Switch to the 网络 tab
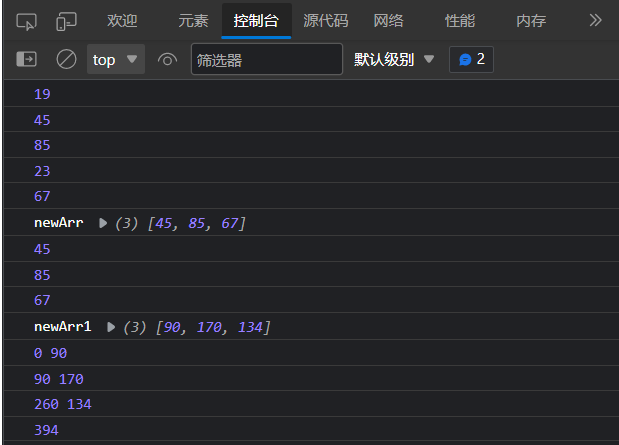This screenshot has height=445, width=619. point(389,21)
